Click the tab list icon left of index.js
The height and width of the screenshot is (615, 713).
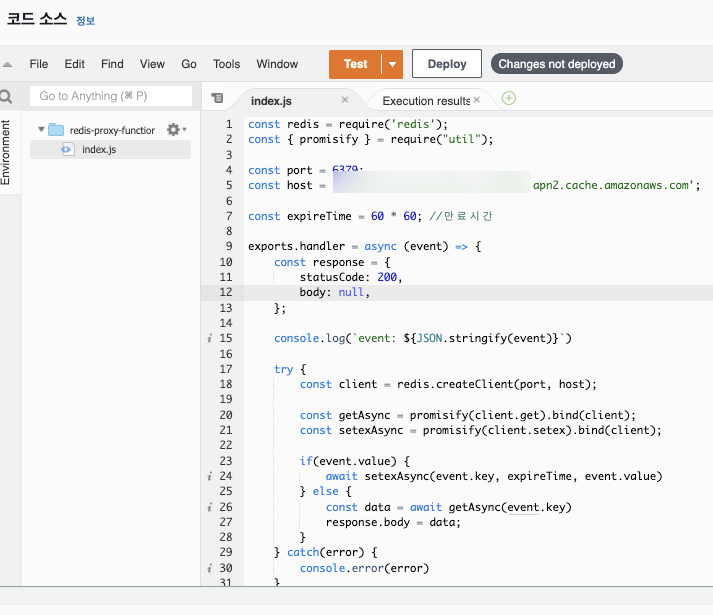point(217,99)
